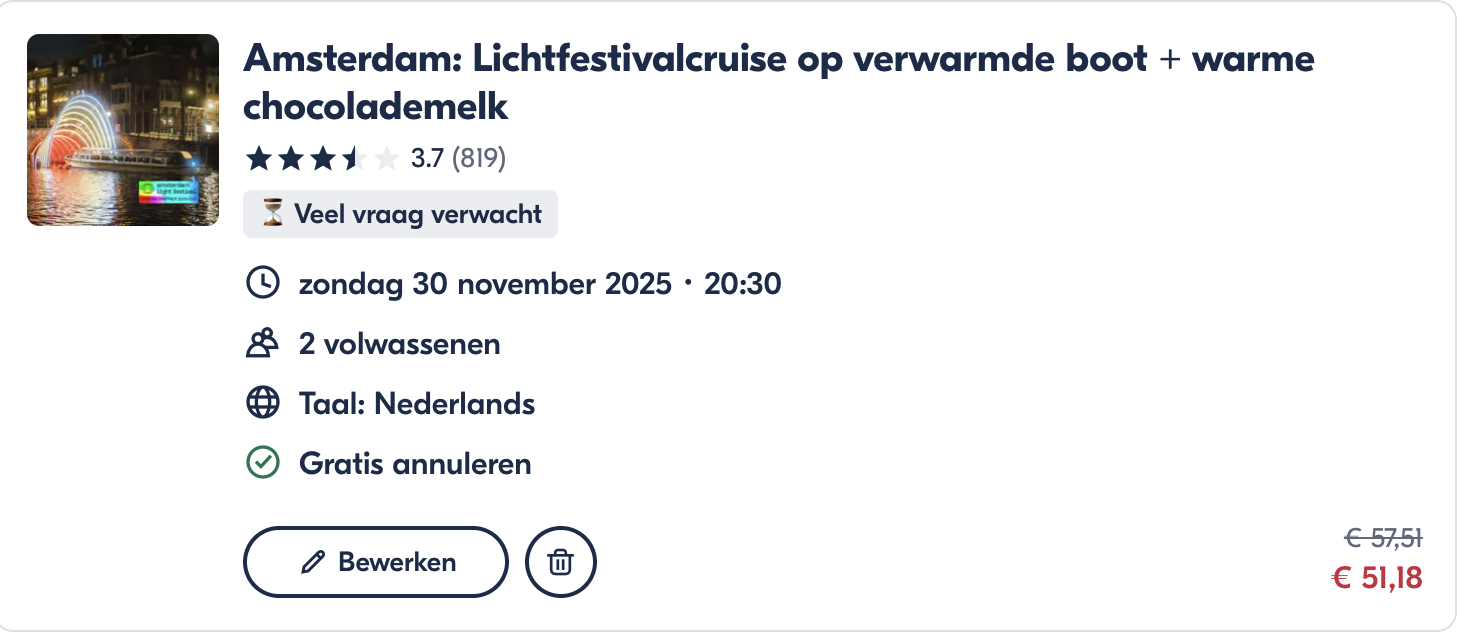Click the Veel vraag verwacht badge
This screenshot has height=638, width=1462.
pos(400,213)
